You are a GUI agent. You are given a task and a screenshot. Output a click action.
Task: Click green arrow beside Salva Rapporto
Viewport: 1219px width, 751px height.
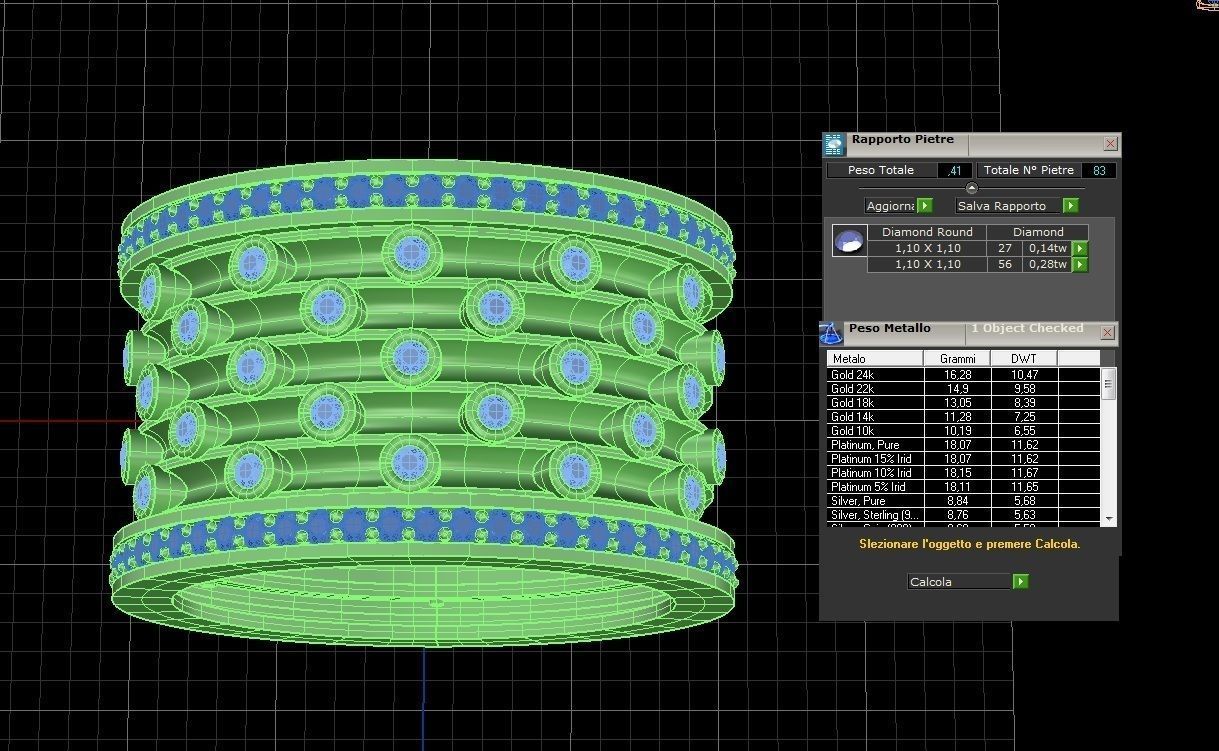tap(1071, 206)
